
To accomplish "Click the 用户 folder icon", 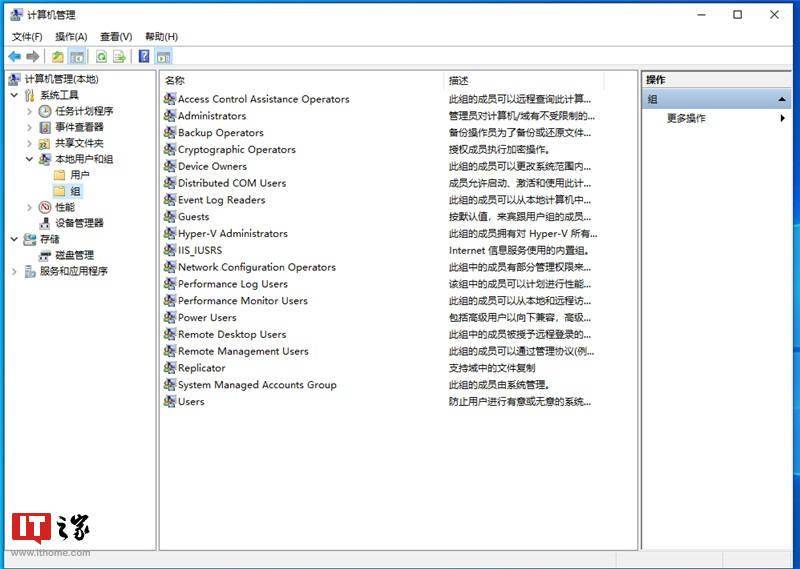I will (60, 175).
